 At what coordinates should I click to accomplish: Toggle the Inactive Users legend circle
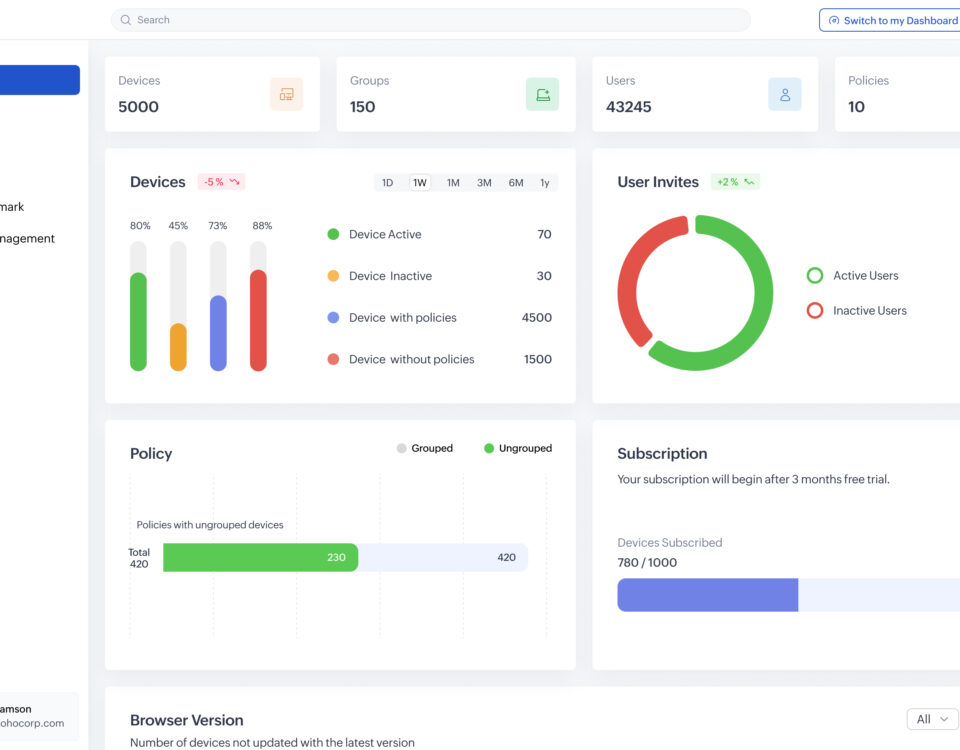(x=814, y=310)
